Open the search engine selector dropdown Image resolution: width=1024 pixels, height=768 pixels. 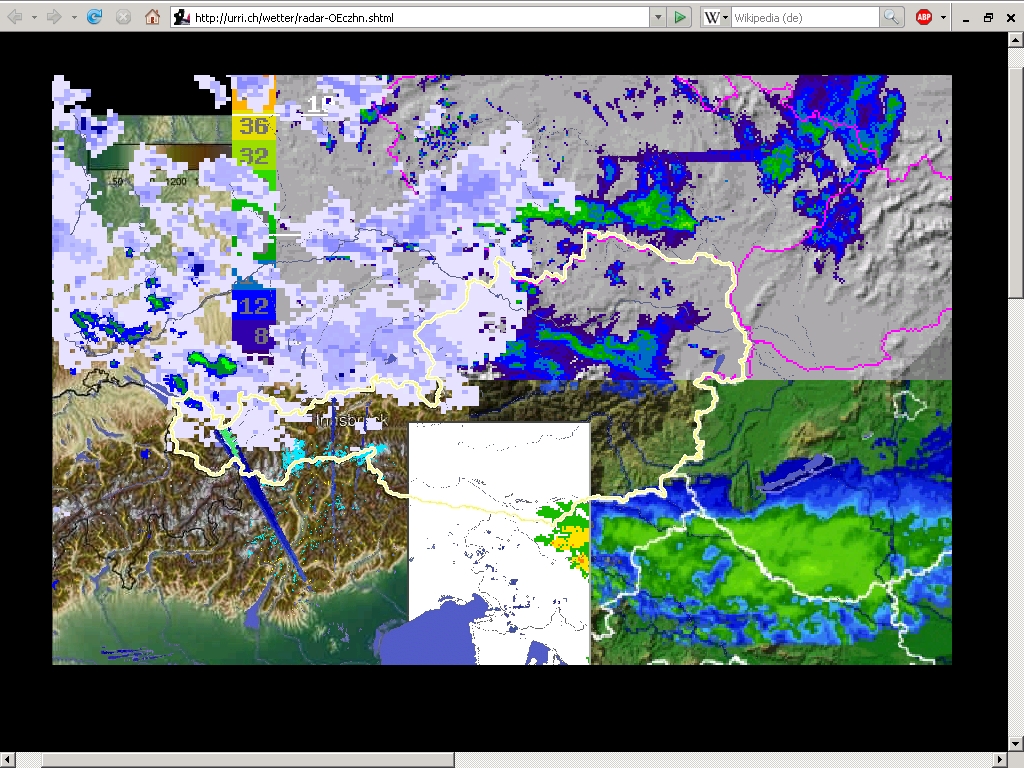[725, 18]
